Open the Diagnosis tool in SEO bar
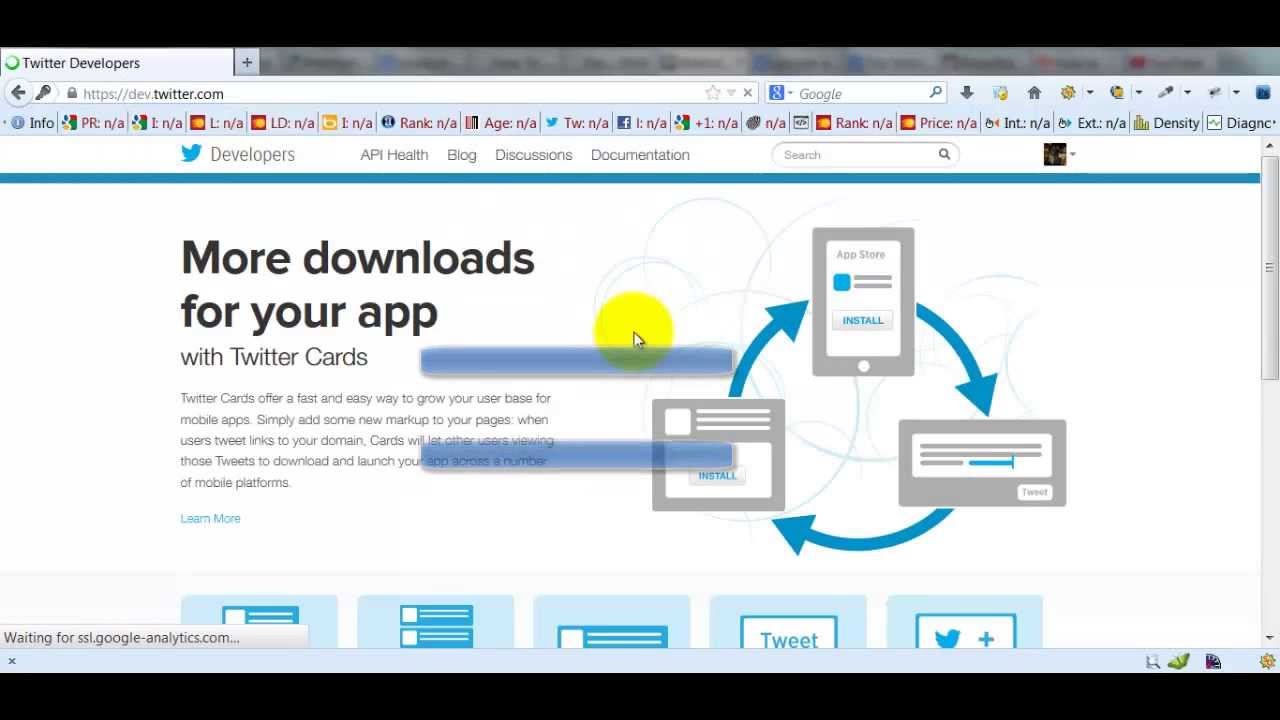1280x720 pixels. [1241, 123]
